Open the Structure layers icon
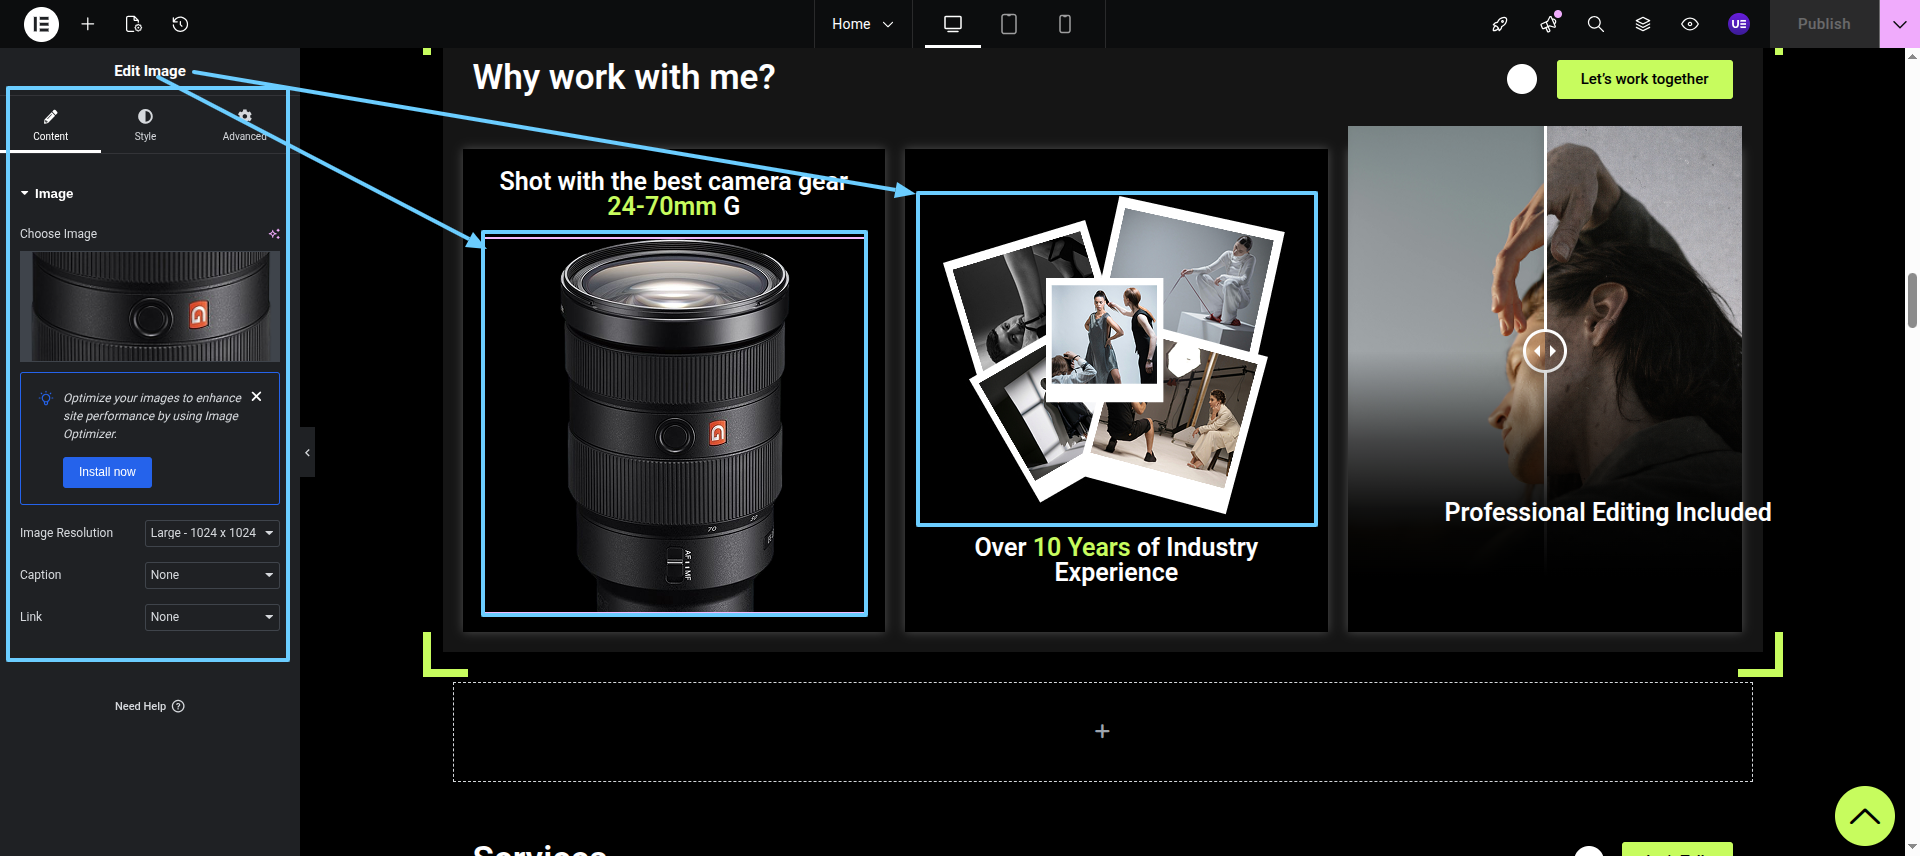 click(x=1642, y=24)
